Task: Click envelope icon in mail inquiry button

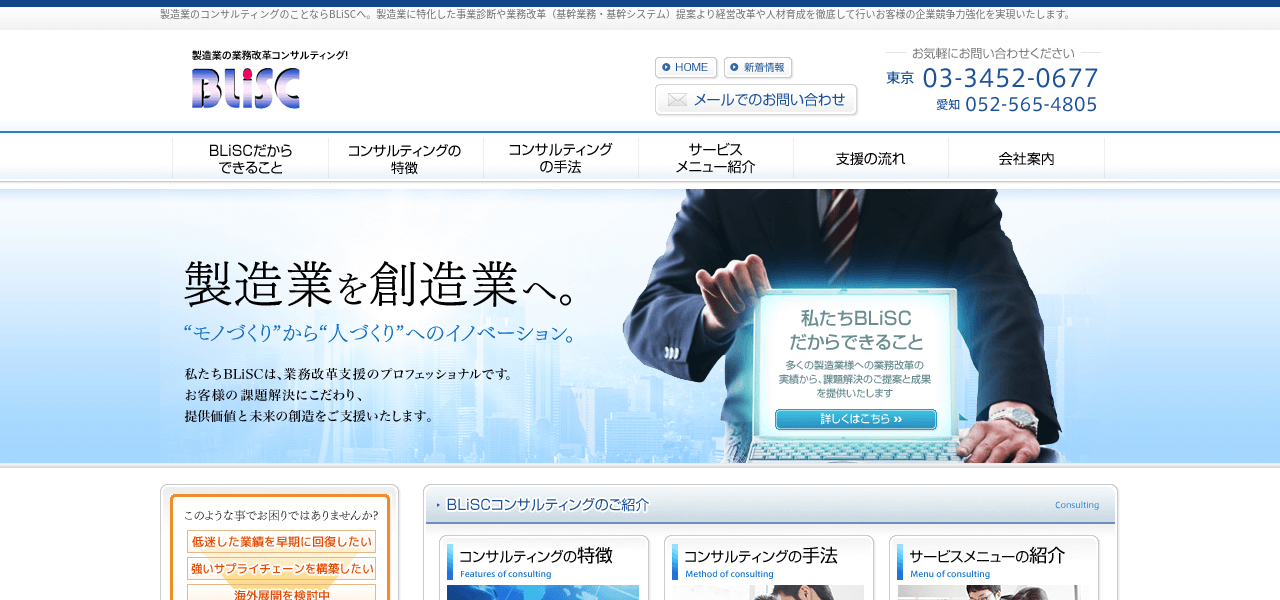Action: [677, 100]
